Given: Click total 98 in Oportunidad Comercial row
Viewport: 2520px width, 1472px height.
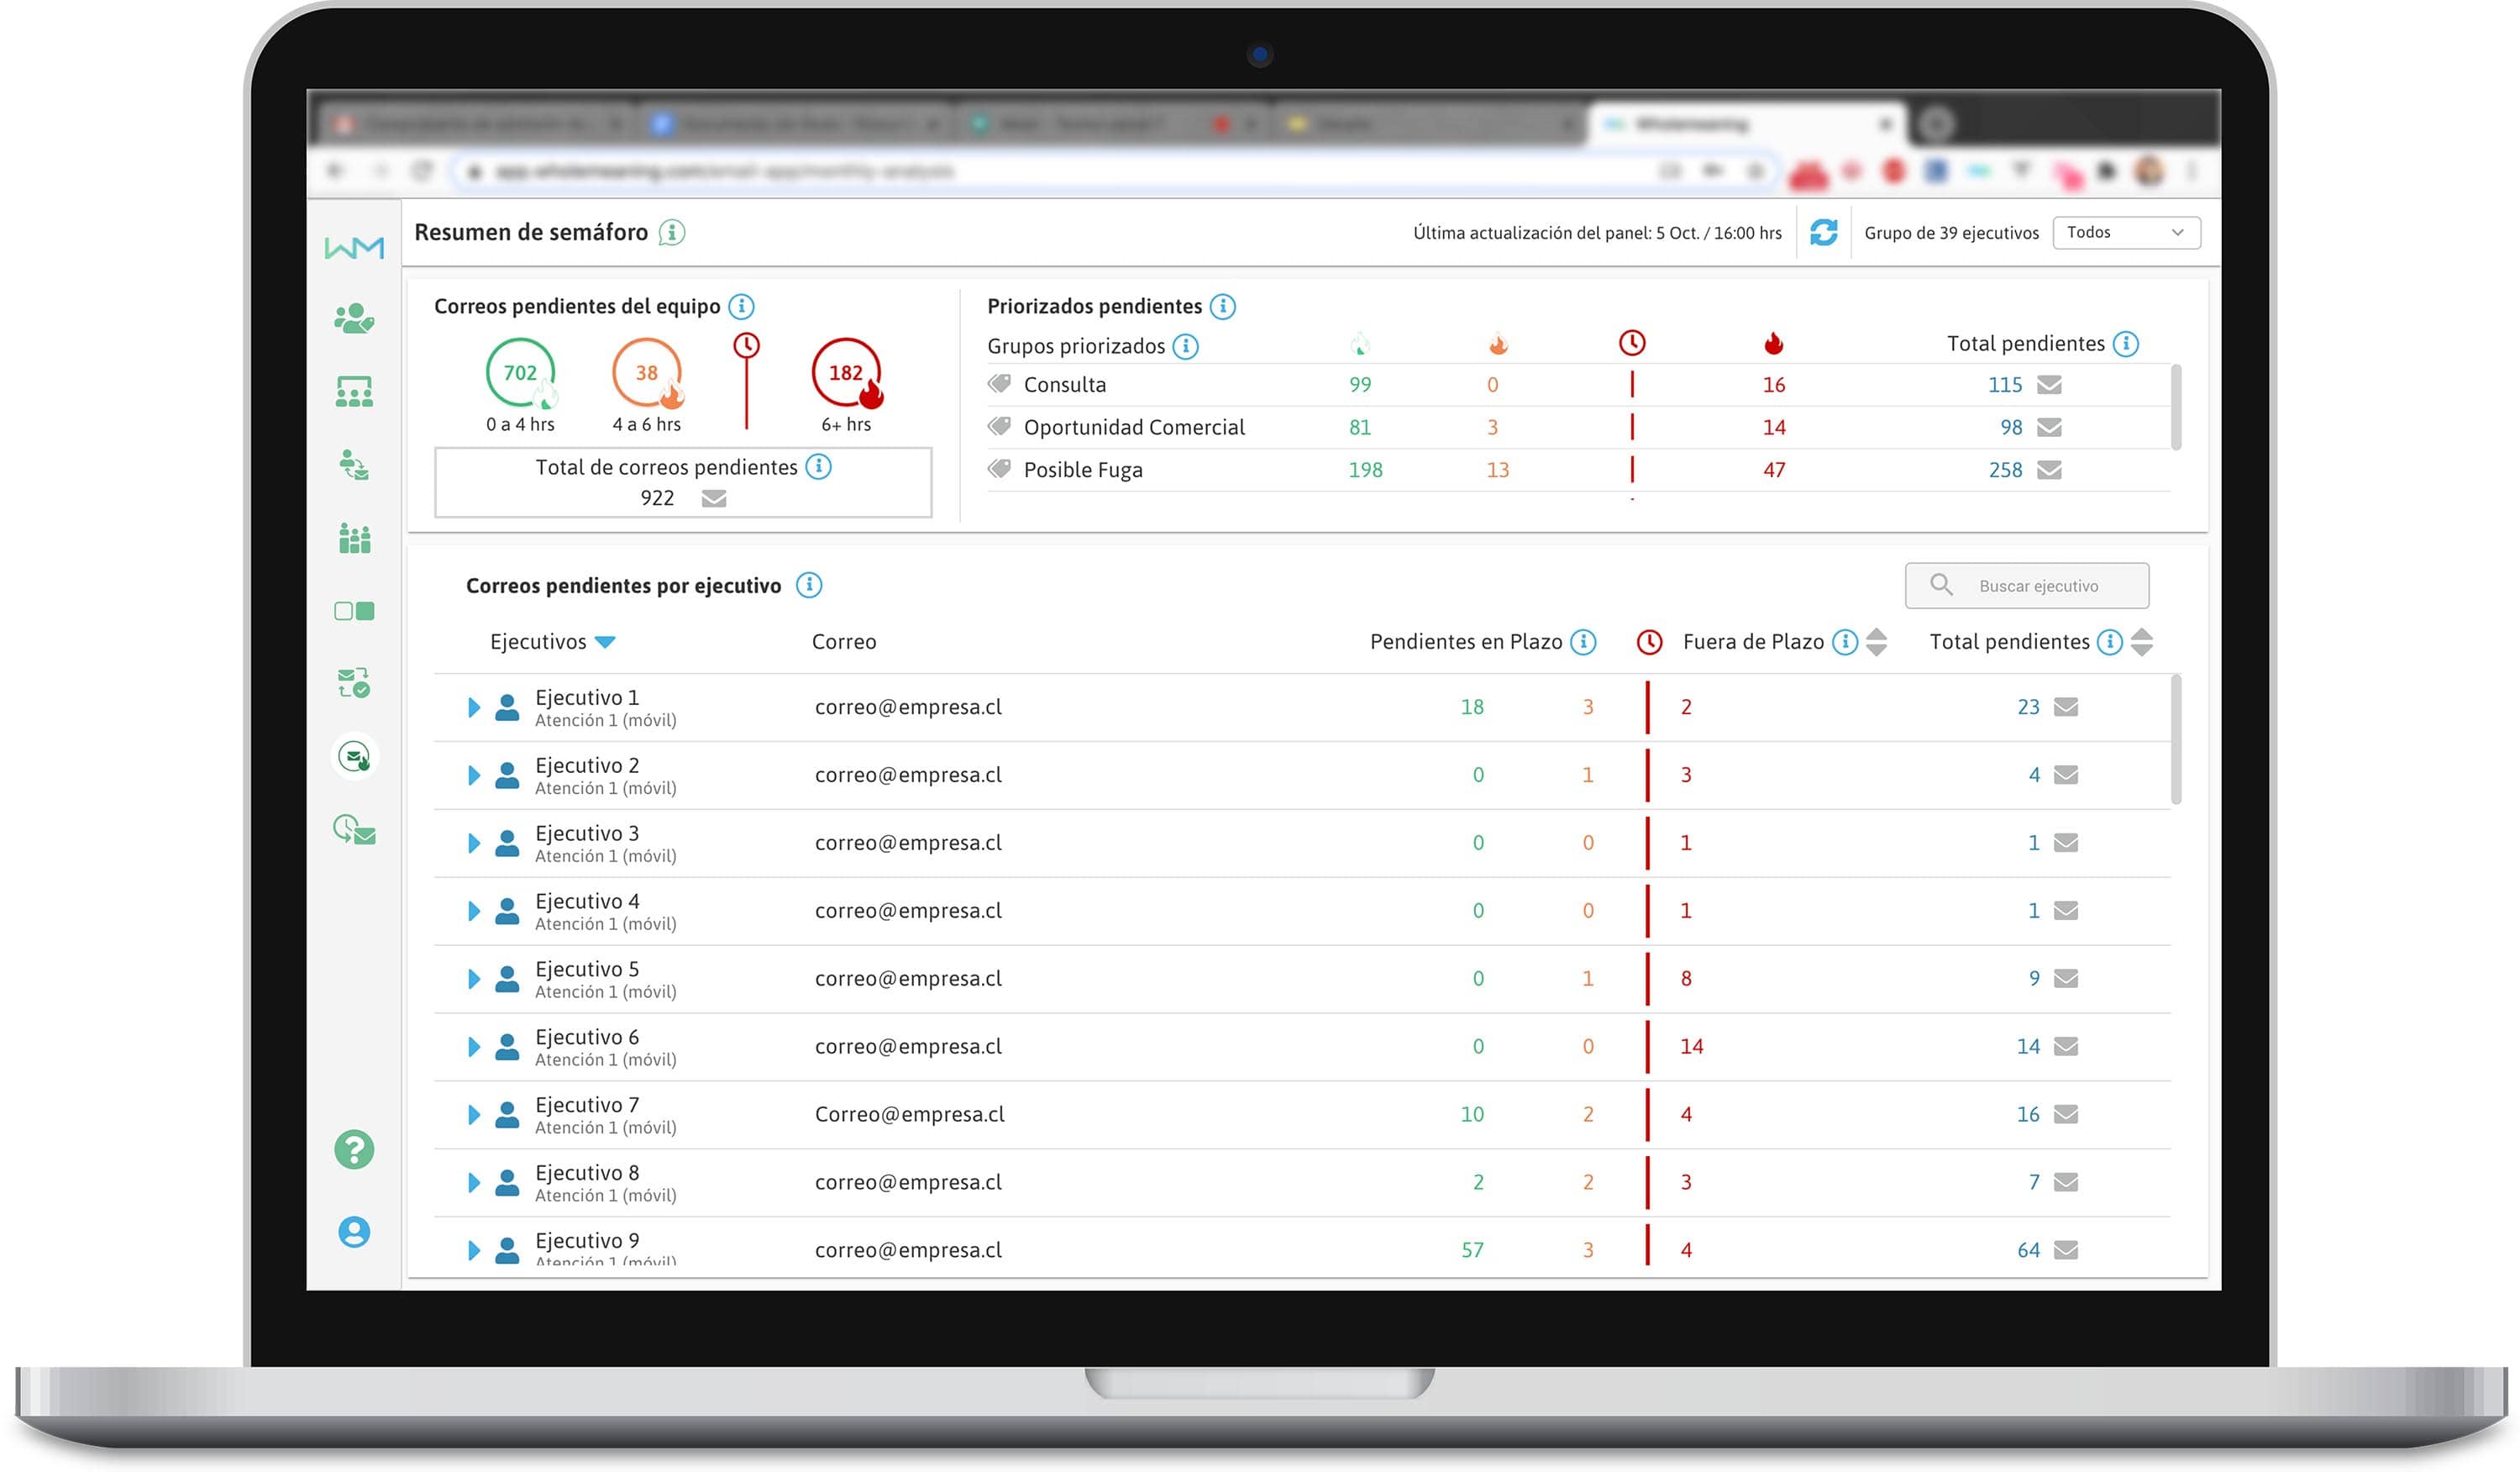Looking at the screenshot, I should coord(2010,428).
